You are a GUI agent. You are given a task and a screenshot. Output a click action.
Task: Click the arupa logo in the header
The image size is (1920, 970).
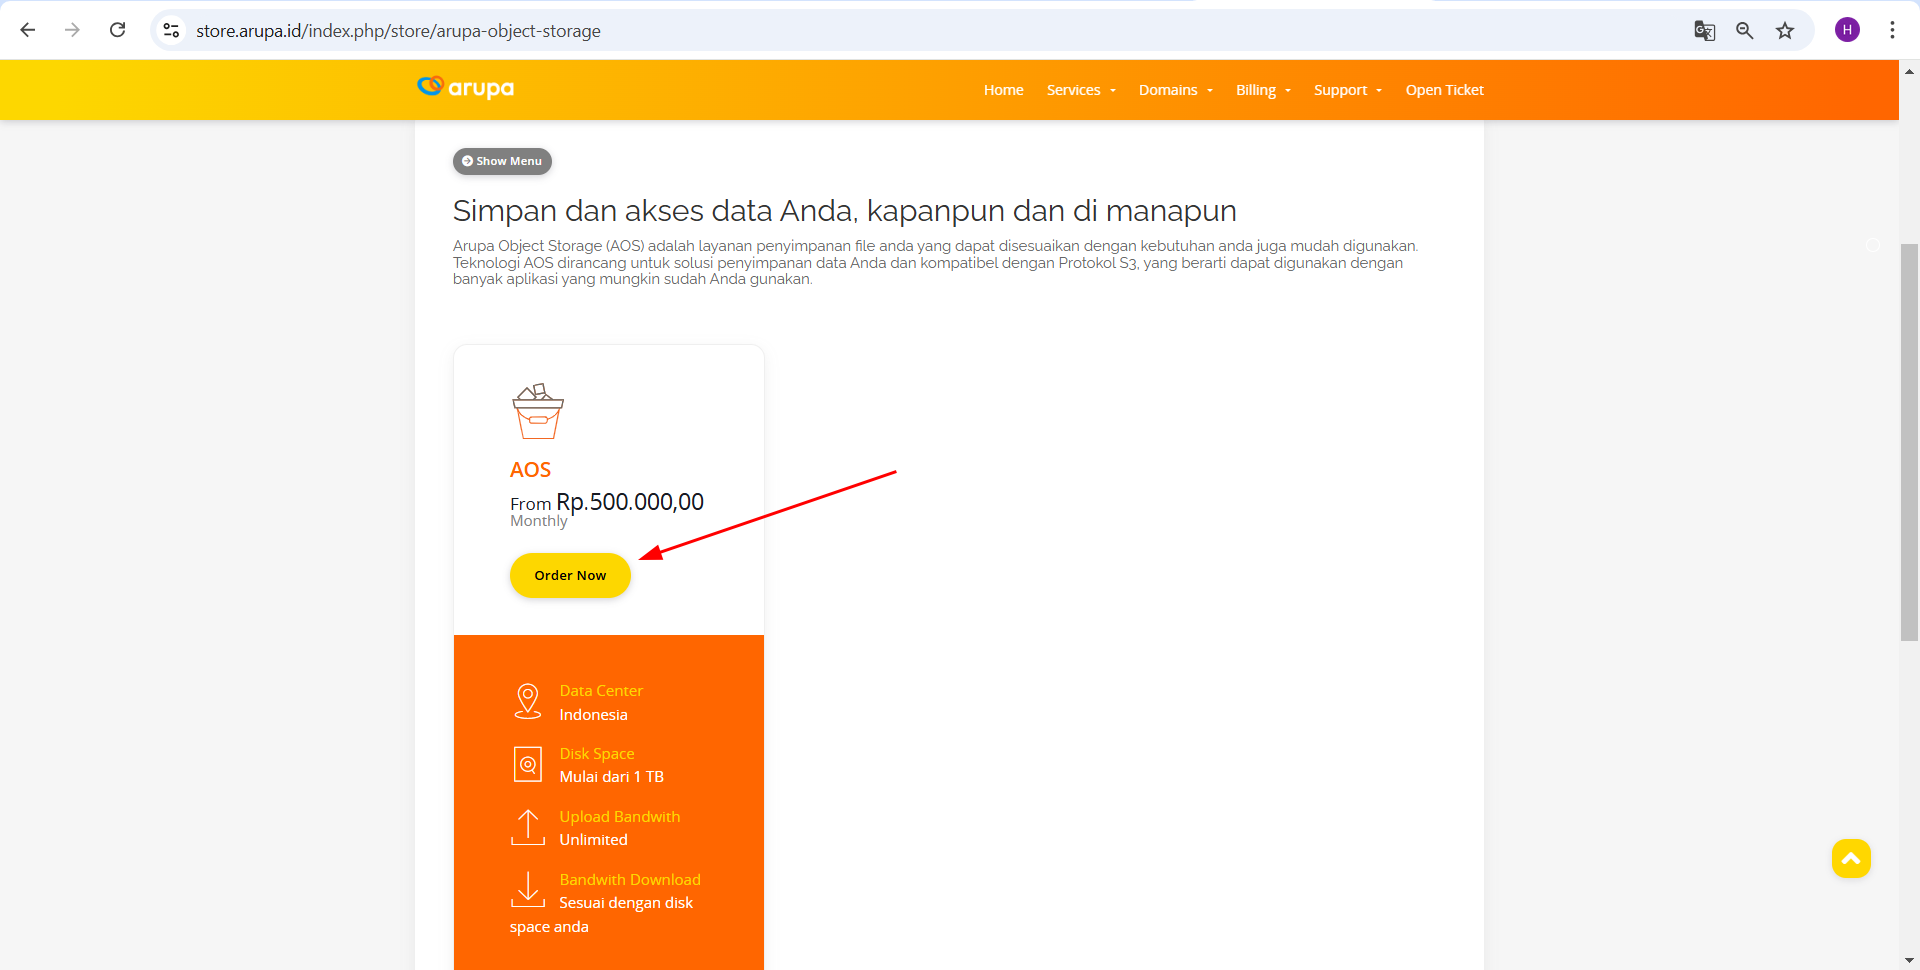(464, 88)
